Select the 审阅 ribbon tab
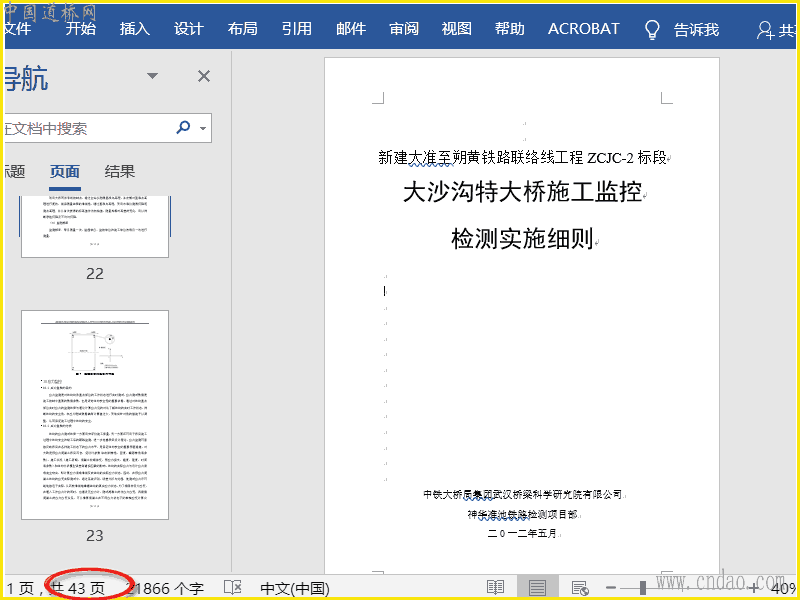The image size is (800, 600). (404, 29)
